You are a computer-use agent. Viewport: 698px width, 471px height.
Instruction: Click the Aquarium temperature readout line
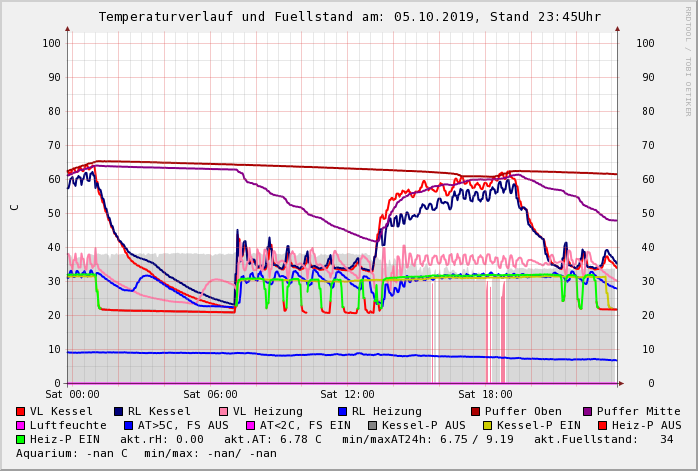pos(146,453)
